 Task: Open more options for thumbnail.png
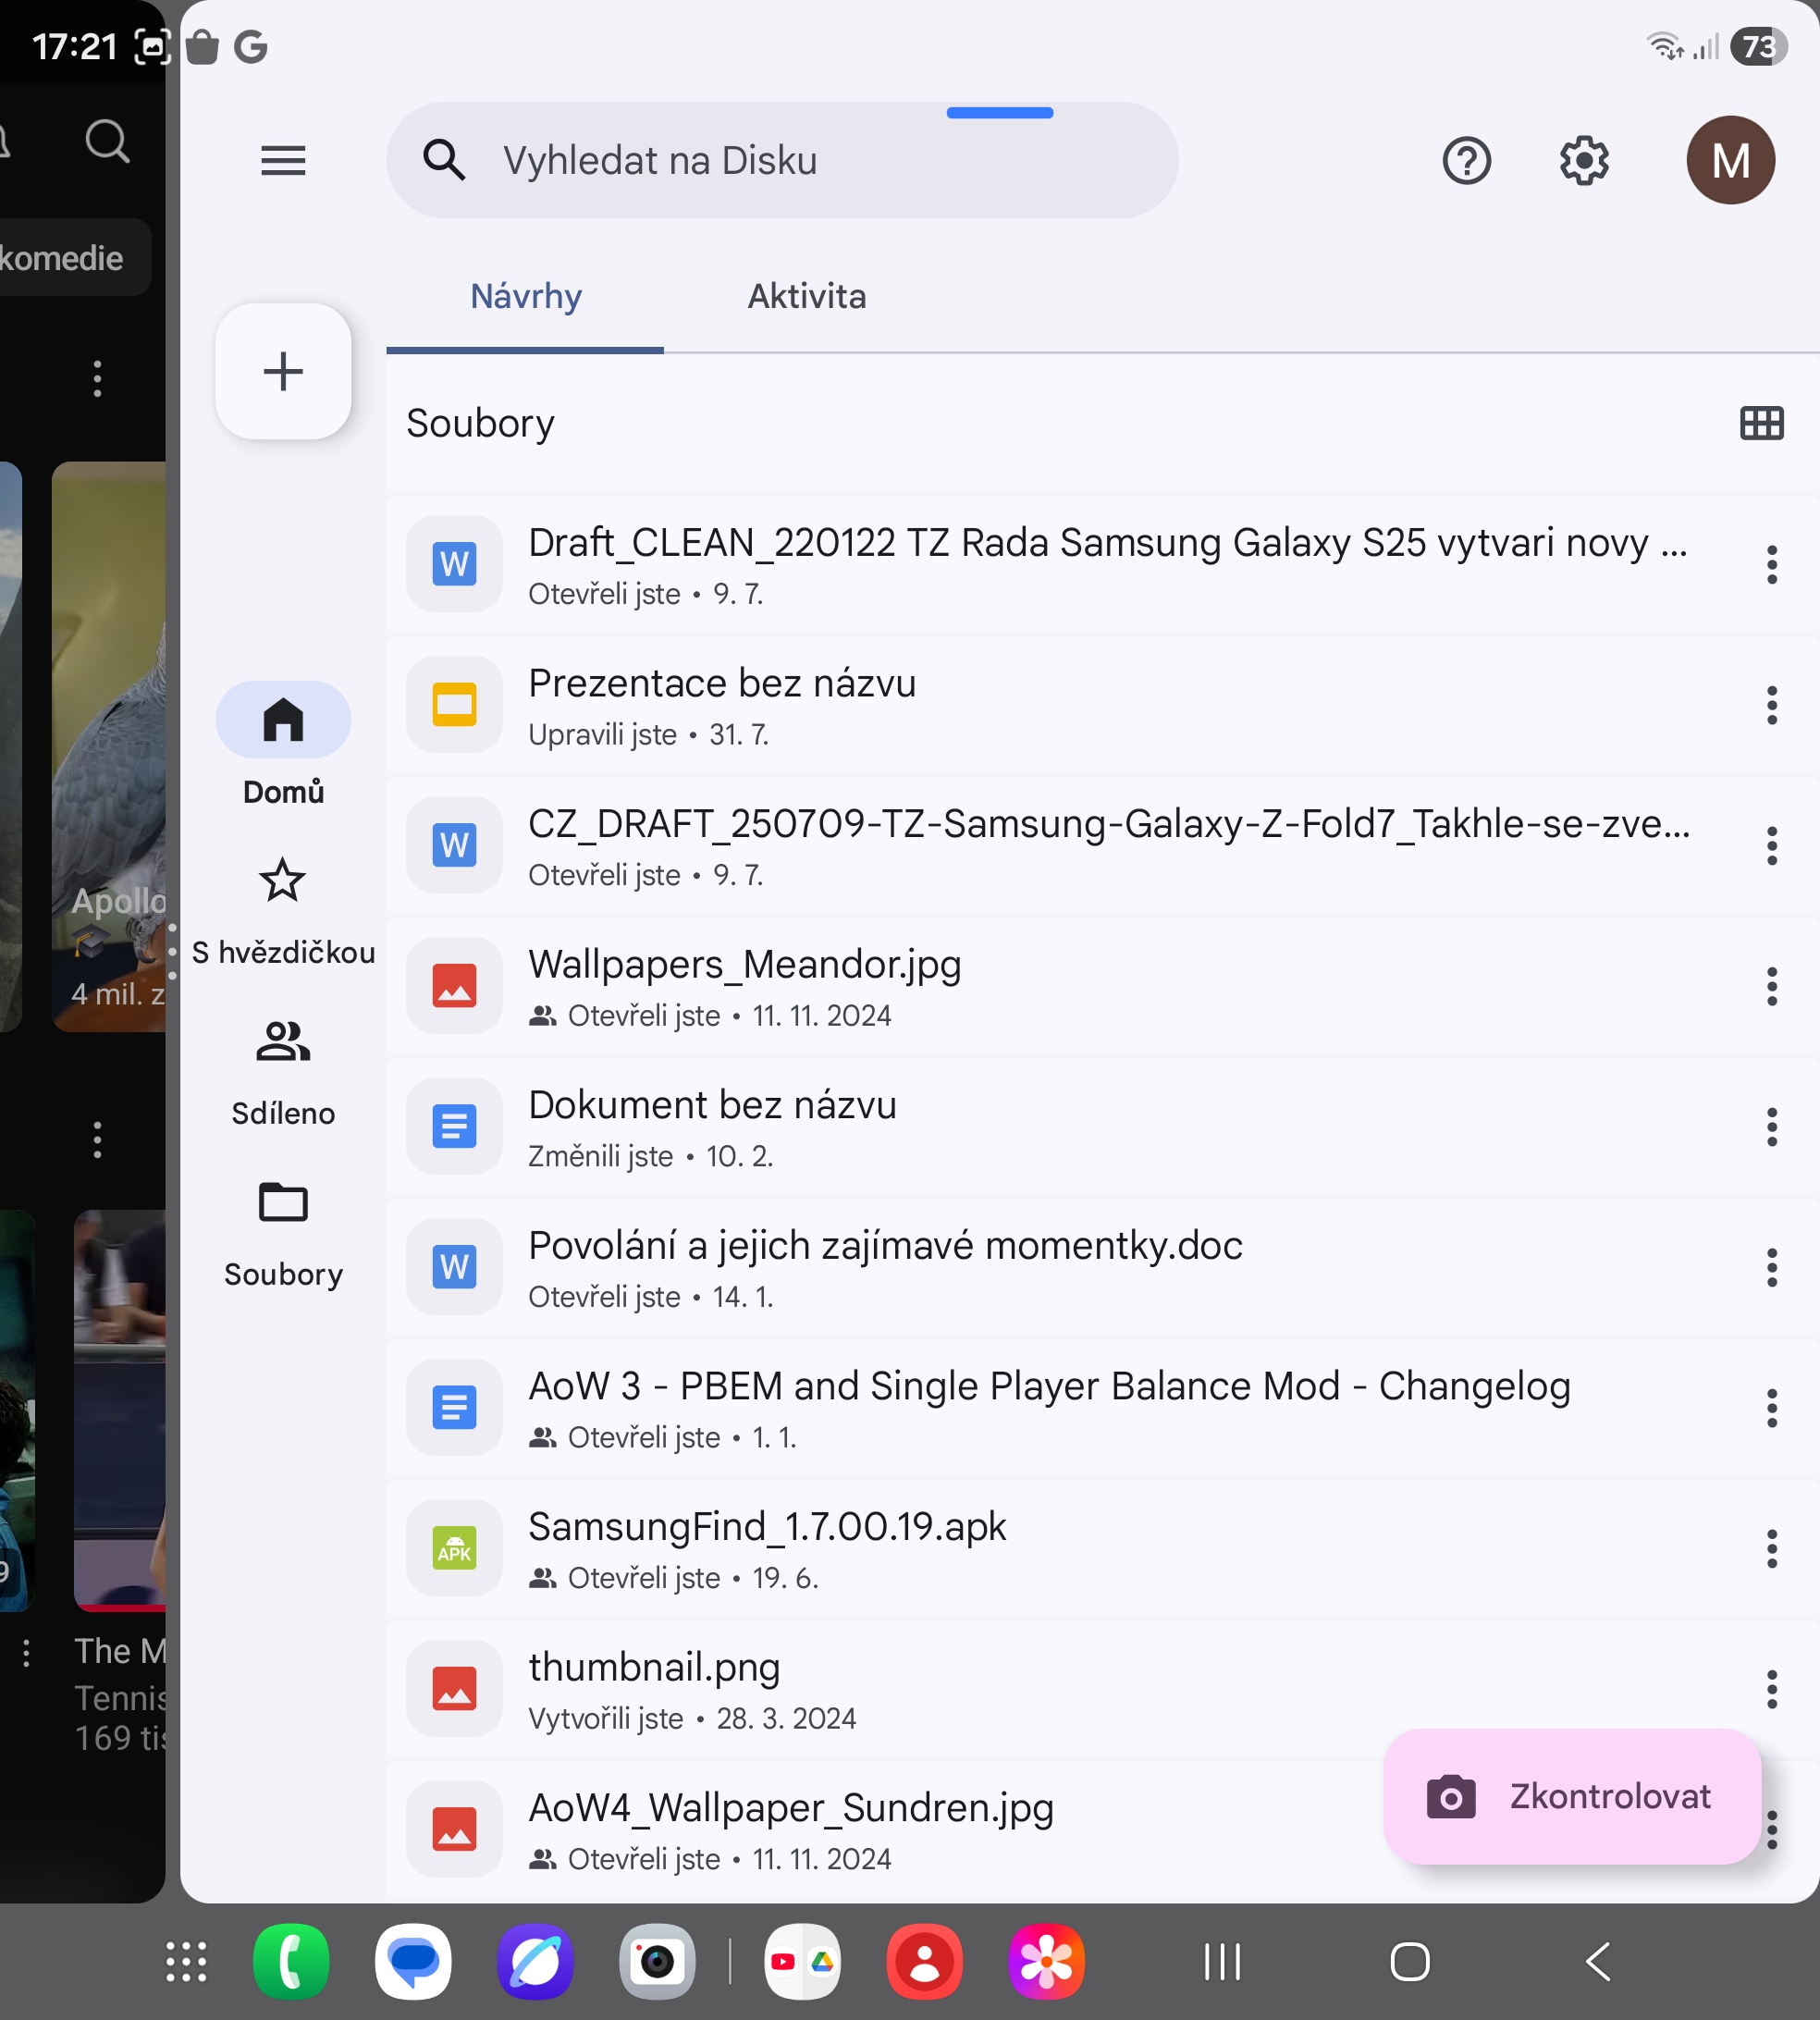[x=1771, y=1689]
